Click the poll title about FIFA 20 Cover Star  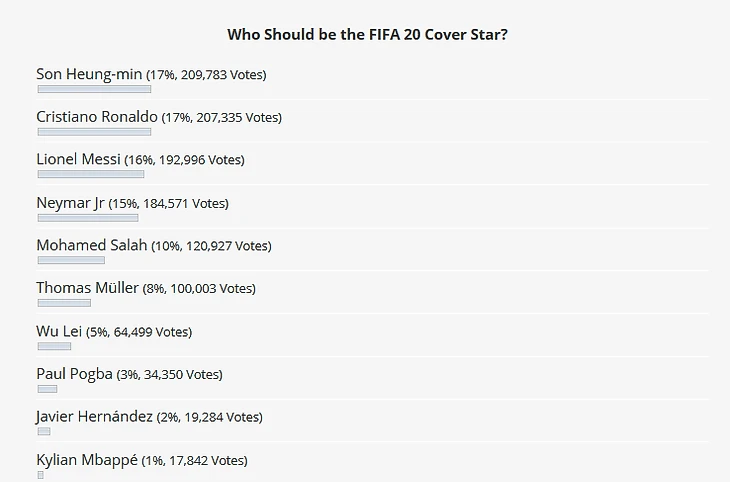point(367,34)
